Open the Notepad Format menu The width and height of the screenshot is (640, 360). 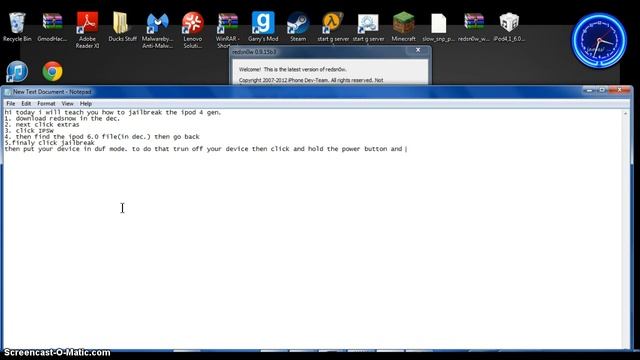pyautogui.click(x=46, y=104)
